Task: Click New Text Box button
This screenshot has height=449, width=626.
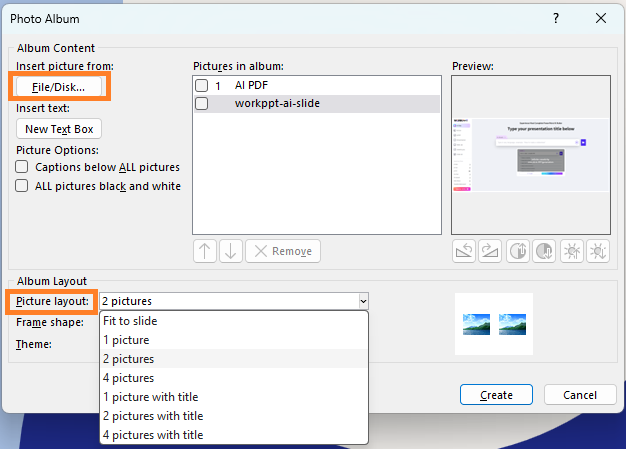Action: (59, 129)
